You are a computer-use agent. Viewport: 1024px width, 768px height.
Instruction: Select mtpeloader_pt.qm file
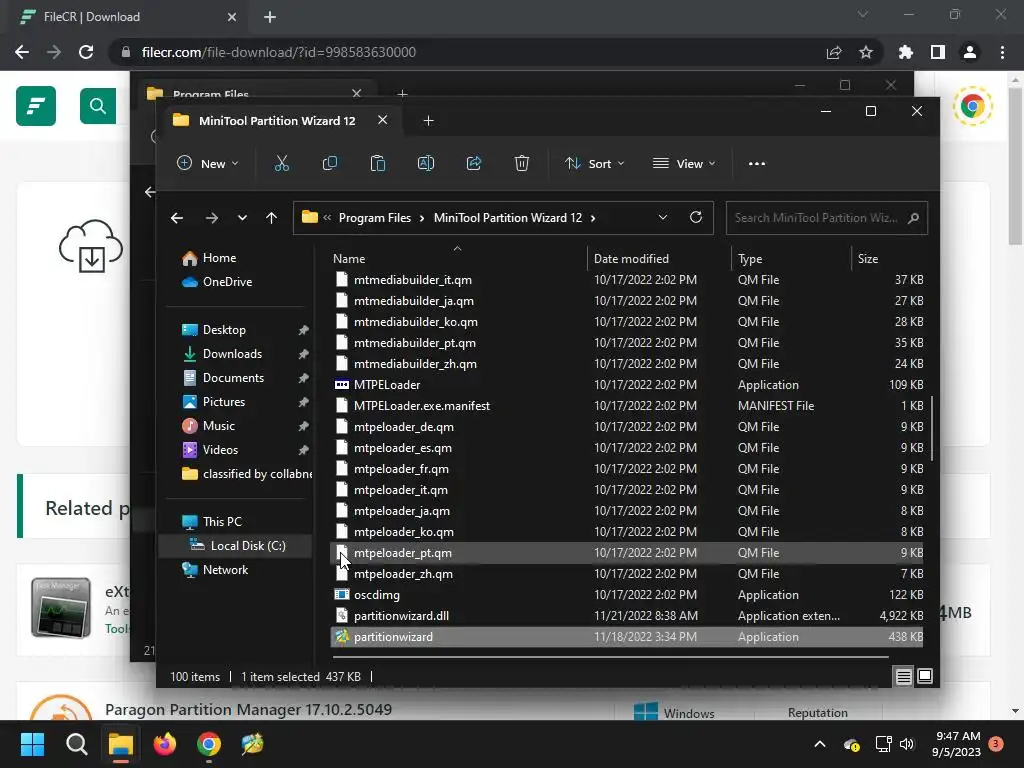[x=626, y=553]
